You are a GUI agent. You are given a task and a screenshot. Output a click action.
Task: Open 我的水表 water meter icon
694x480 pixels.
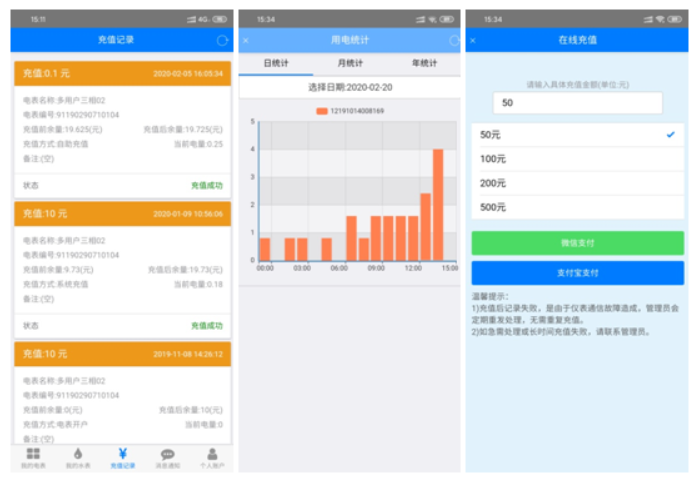point(78,454)
